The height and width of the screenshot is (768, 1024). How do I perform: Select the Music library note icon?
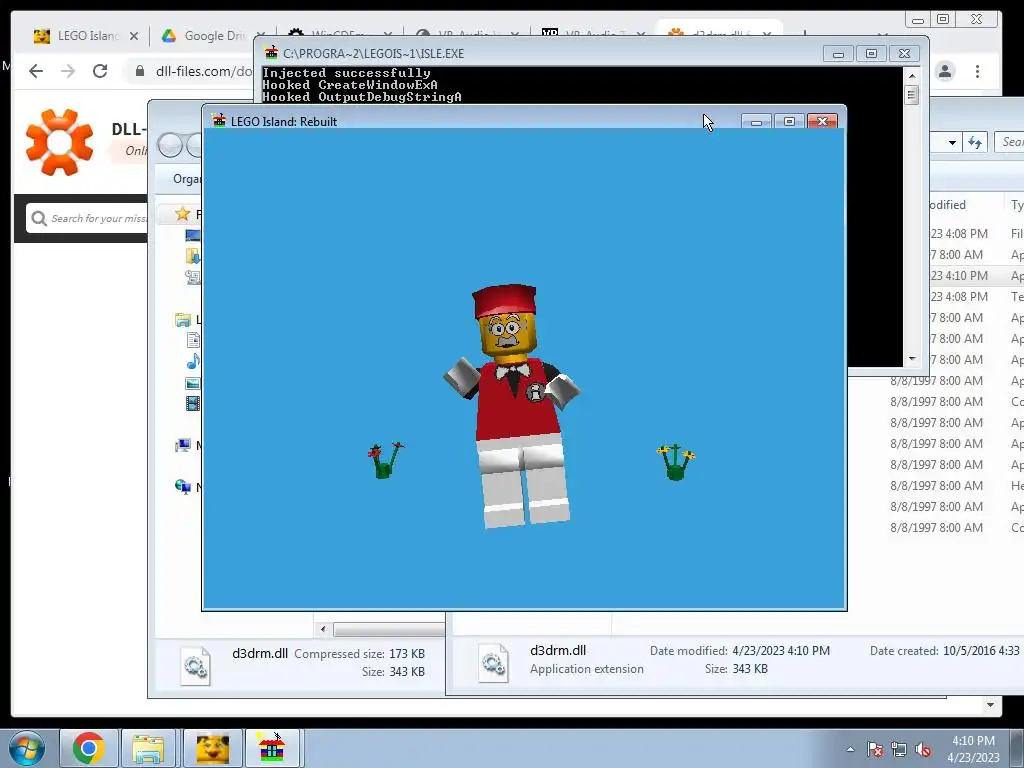click(x=193, y=361)
